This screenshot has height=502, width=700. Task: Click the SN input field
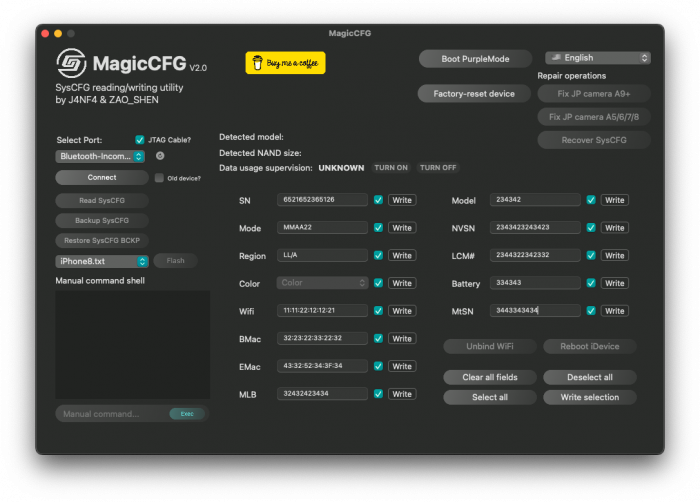(x=322, y=200)
